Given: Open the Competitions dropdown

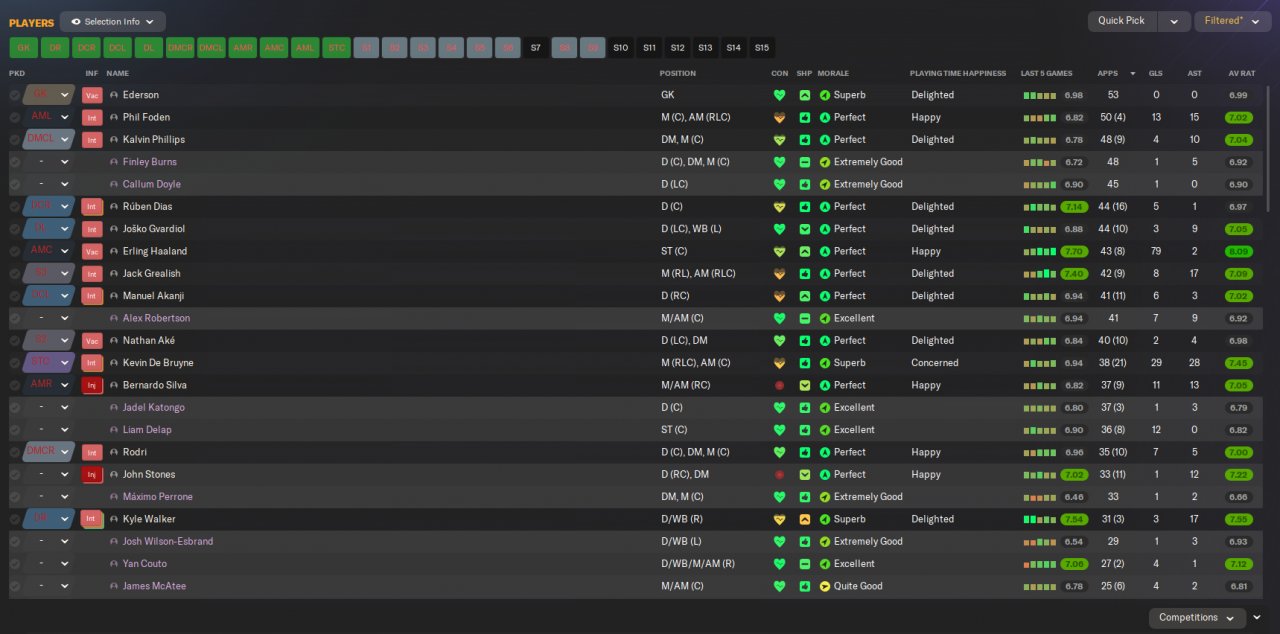Looking at the screenshot, I should 1197,618.
